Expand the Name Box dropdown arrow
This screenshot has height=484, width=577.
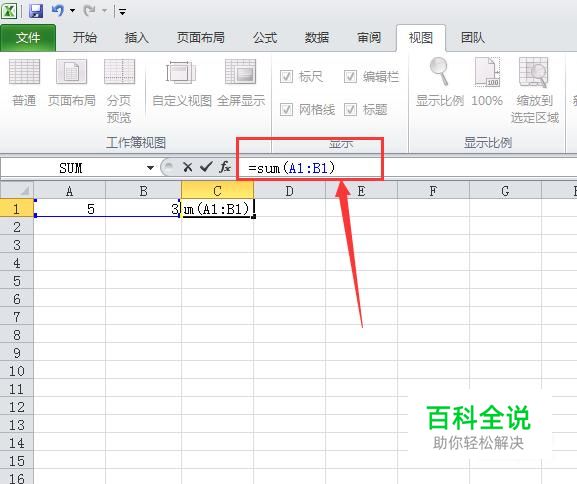click(x=150, y=168)
